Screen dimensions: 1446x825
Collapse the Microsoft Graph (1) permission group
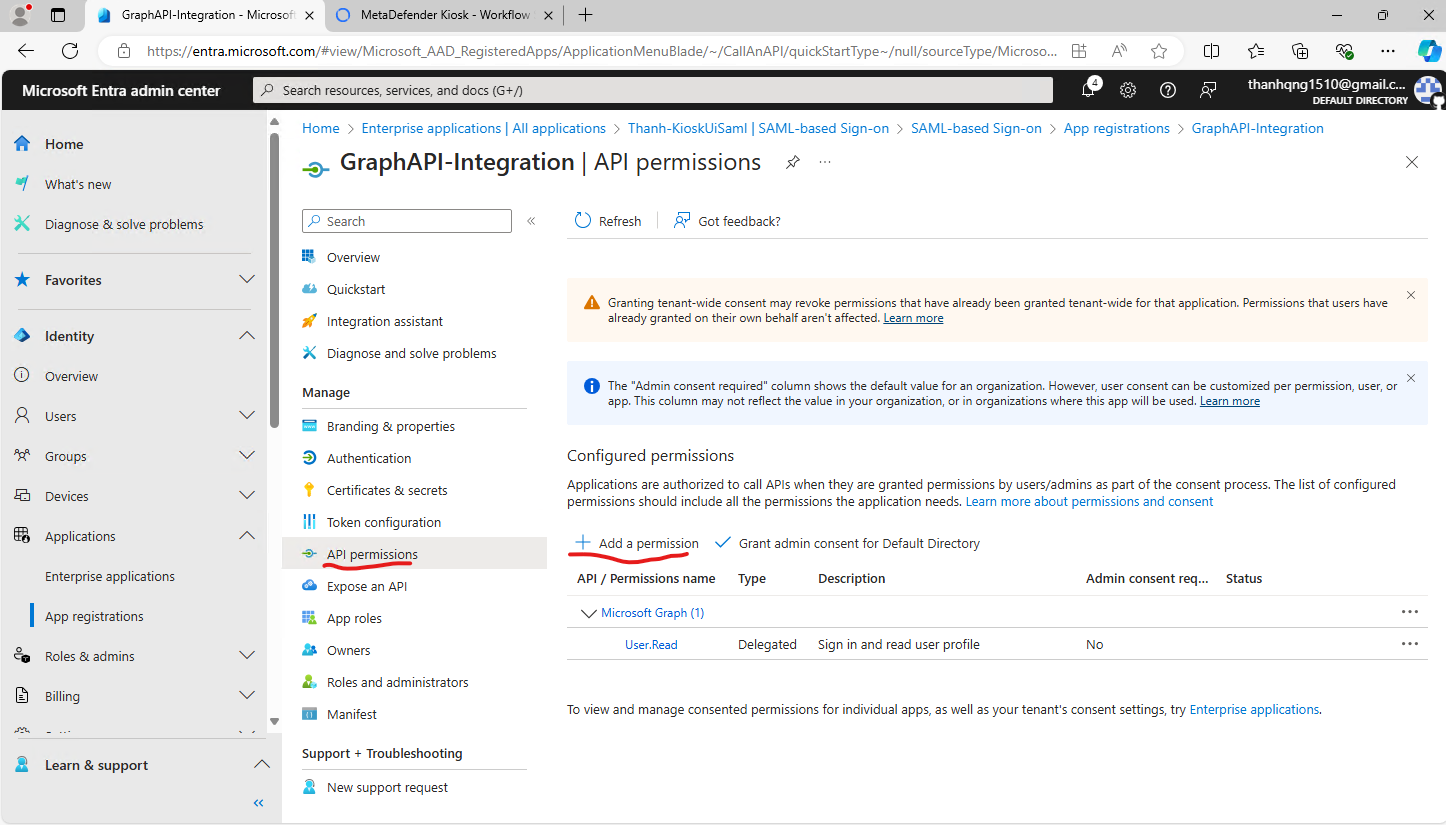588,613
